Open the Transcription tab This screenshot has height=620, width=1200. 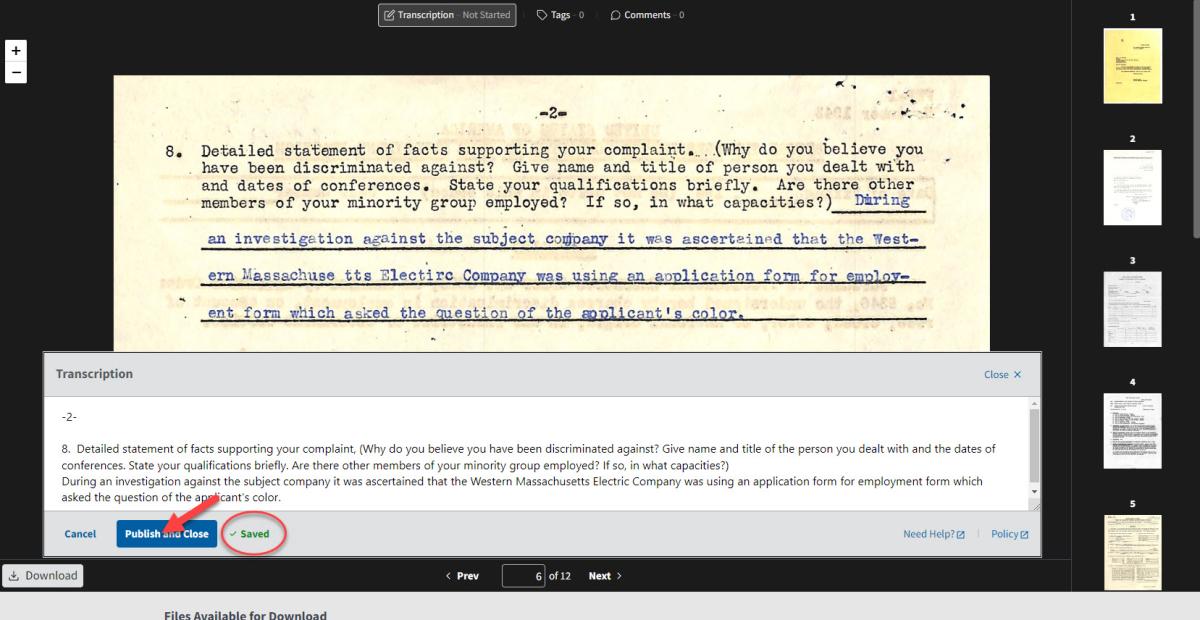[447, 15]
